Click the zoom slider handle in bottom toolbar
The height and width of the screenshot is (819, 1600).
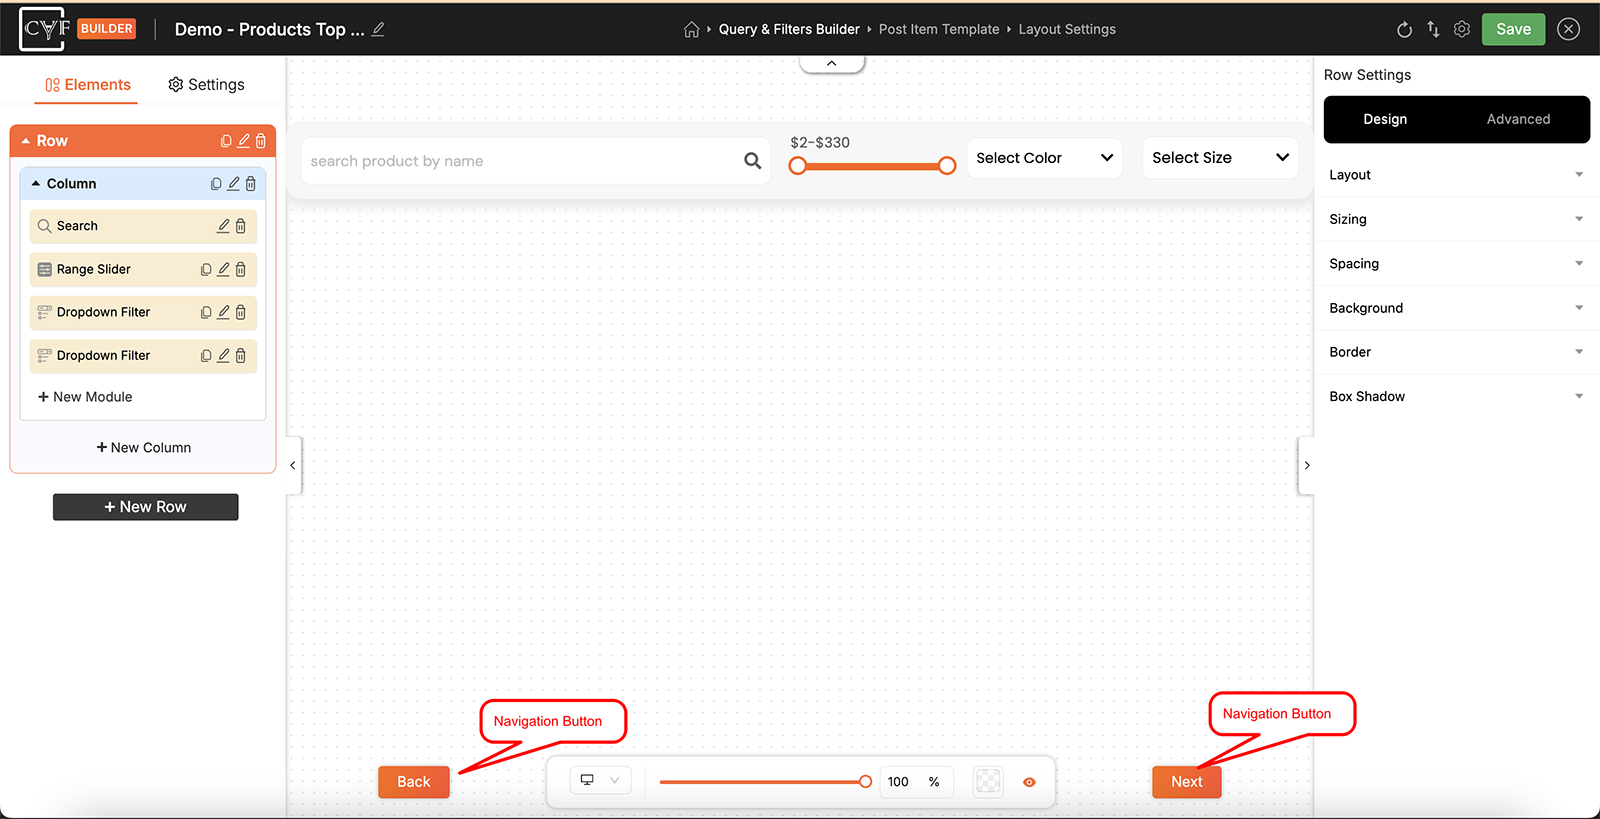pyautogui.click(x=865, y=782)
